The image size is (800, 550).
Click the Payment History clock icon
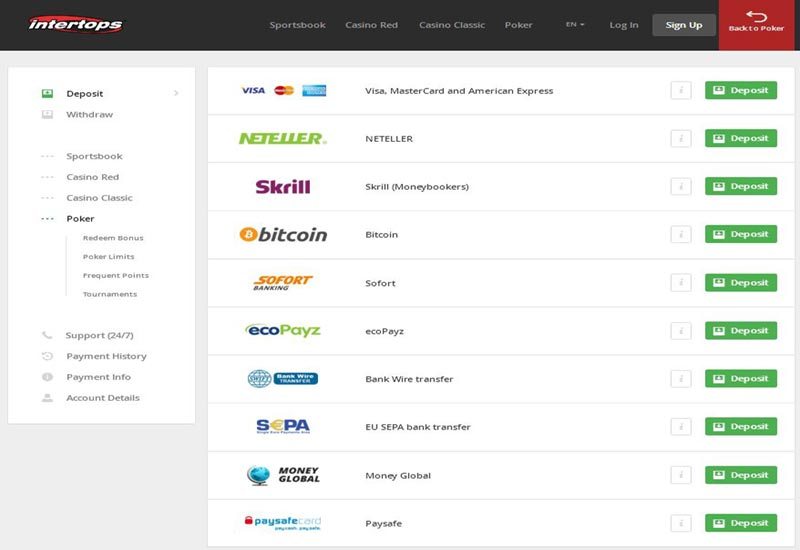tap(47, 356)
